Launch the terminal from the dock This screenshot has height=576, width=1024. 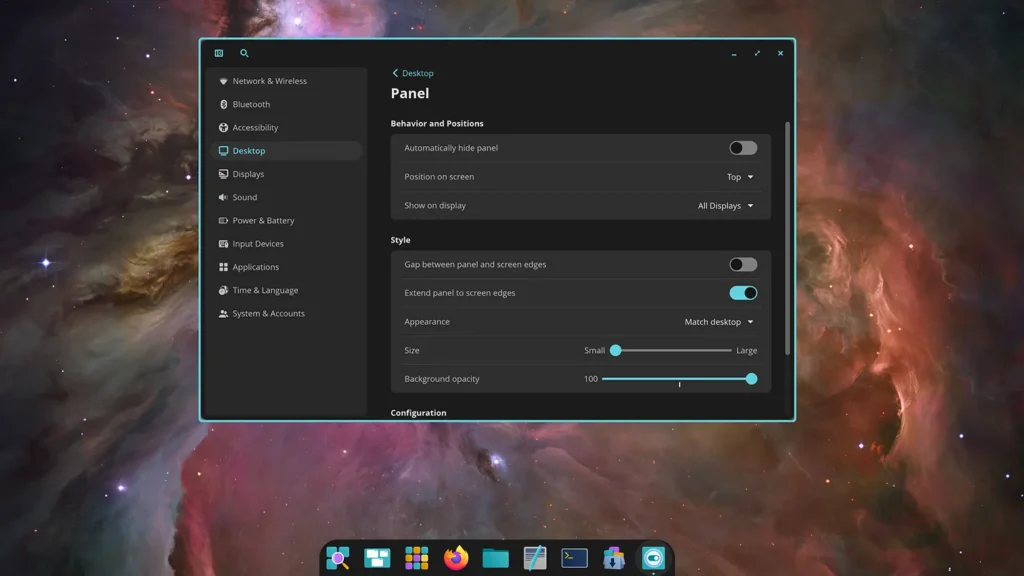coord(574,558)
